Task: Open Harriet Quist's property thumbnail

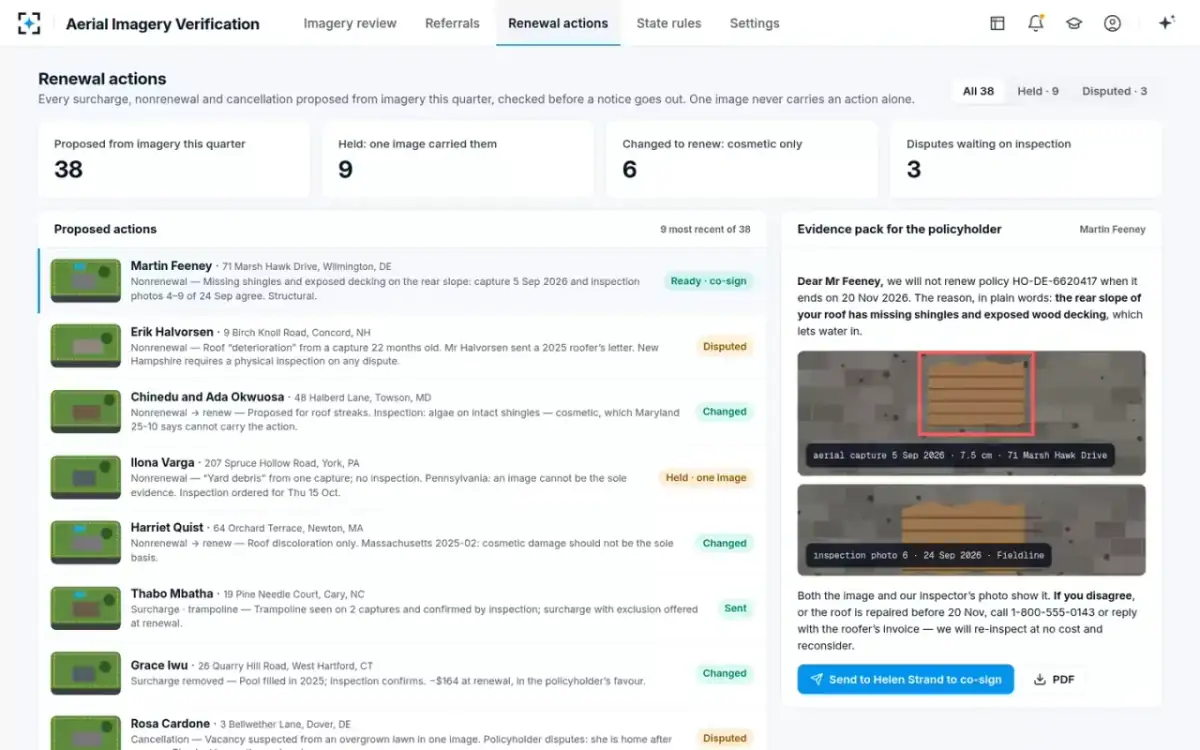Action: (x=85, y=542)
